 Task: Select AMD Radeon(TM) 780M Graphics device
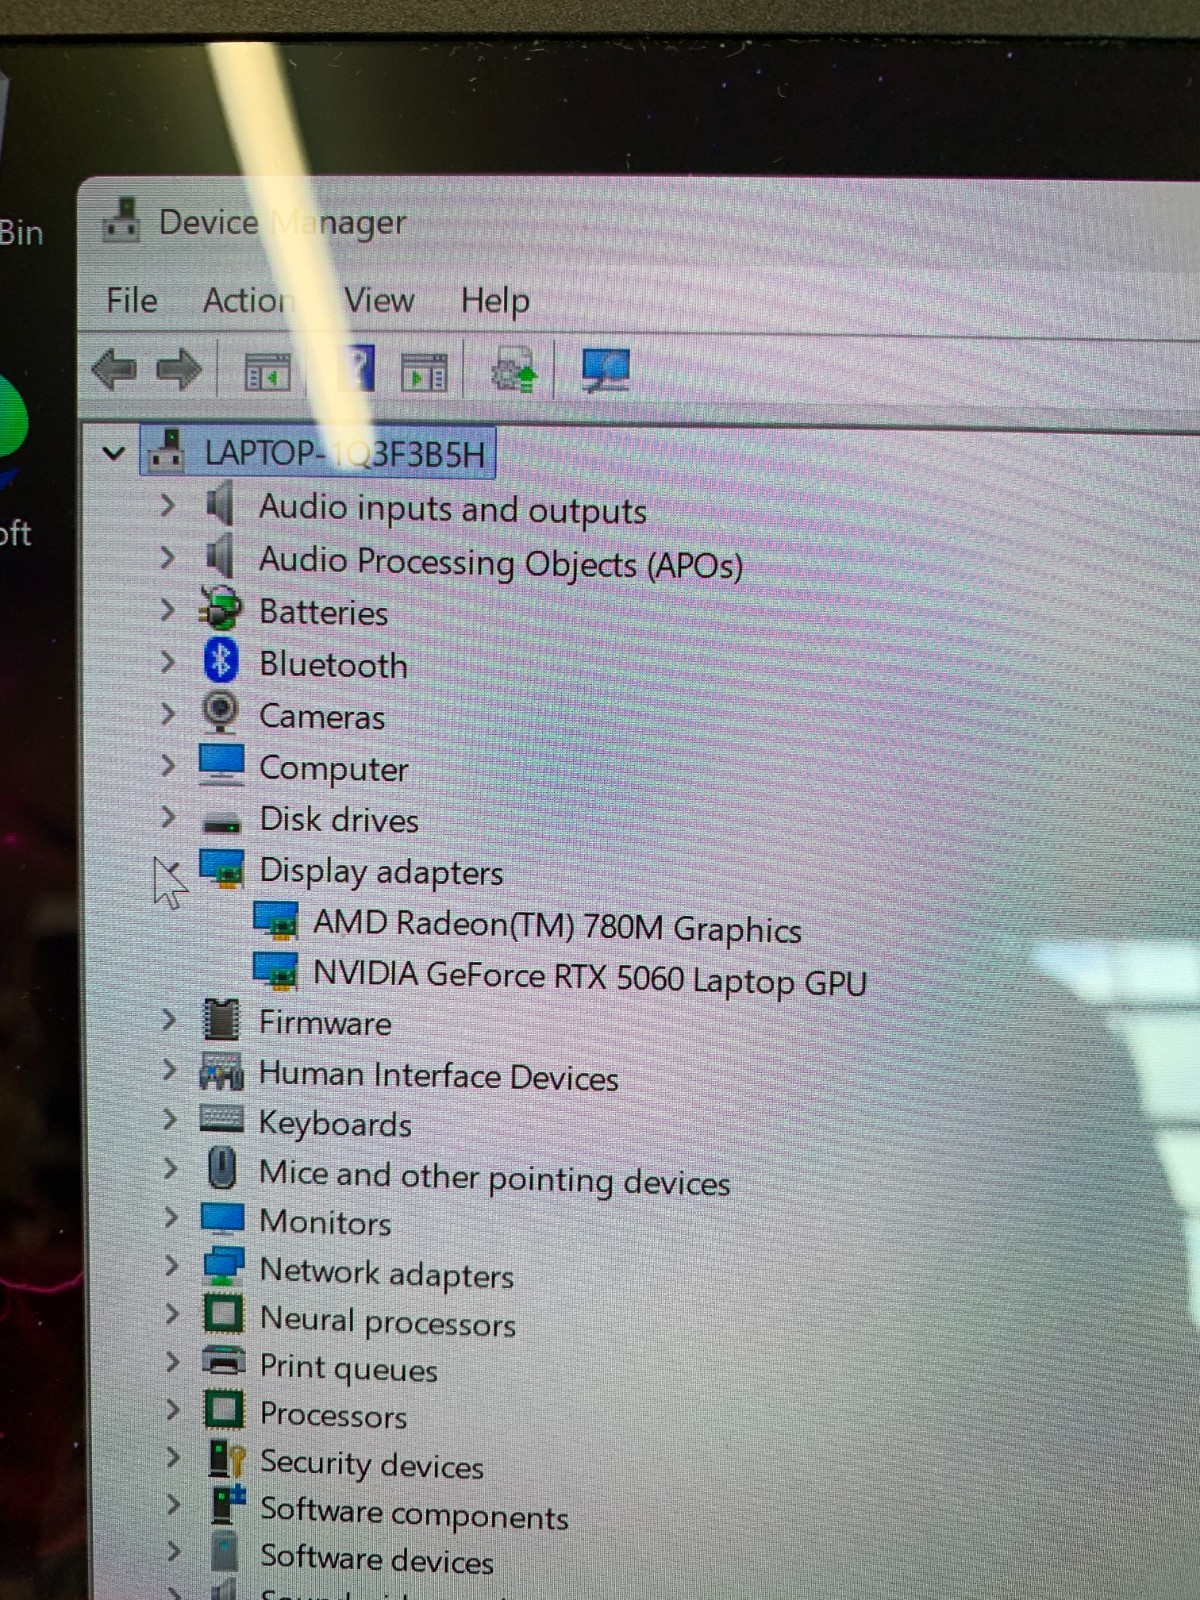coord(557,926)
